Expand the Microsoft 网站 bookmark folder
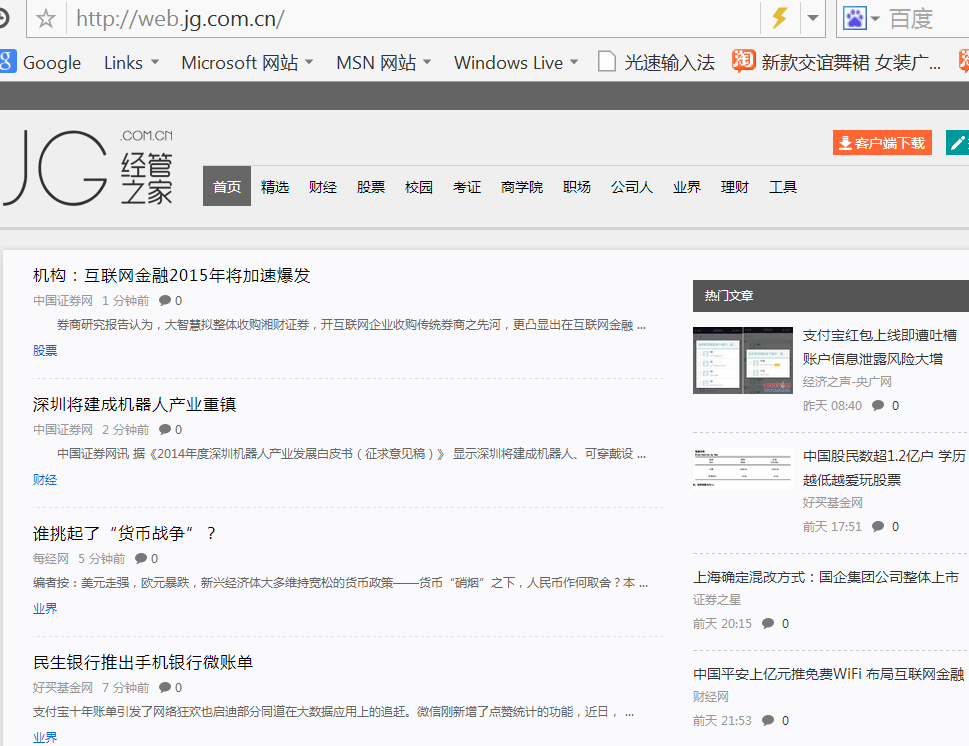Viewport: 969px width, 746px height. click(247, 62)
